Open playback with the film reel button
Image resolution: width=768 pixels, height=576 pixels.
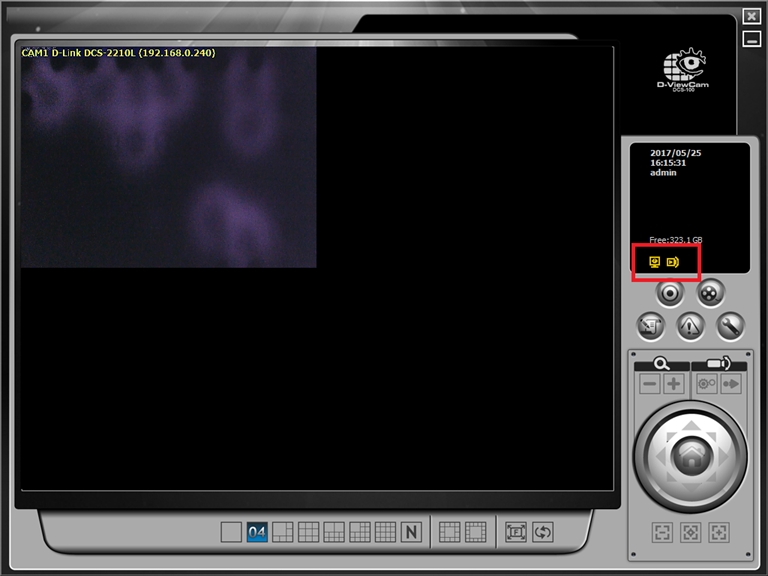pyautogui.click(x=710, y=293)
